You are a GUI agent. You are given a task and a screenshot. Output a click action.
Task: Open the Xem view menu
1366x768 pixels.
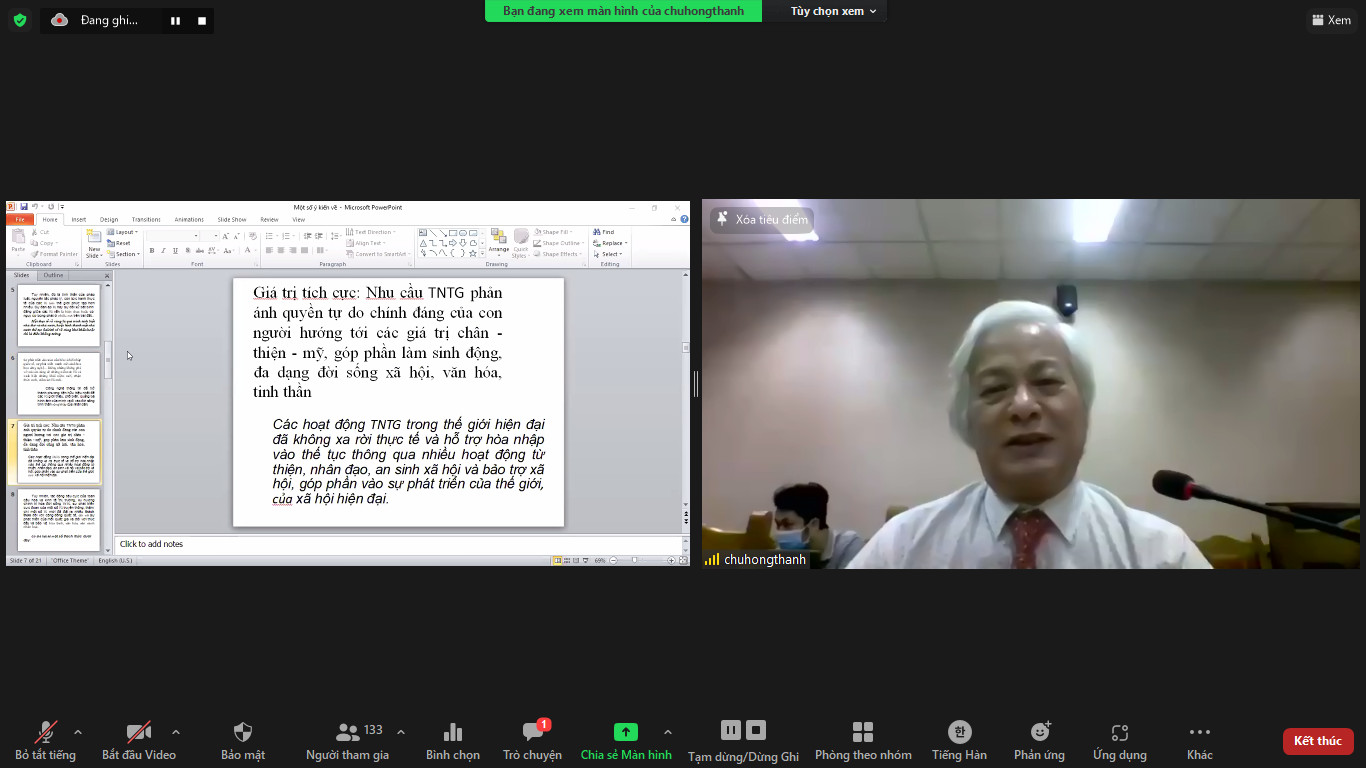[x=1330, y=20]
